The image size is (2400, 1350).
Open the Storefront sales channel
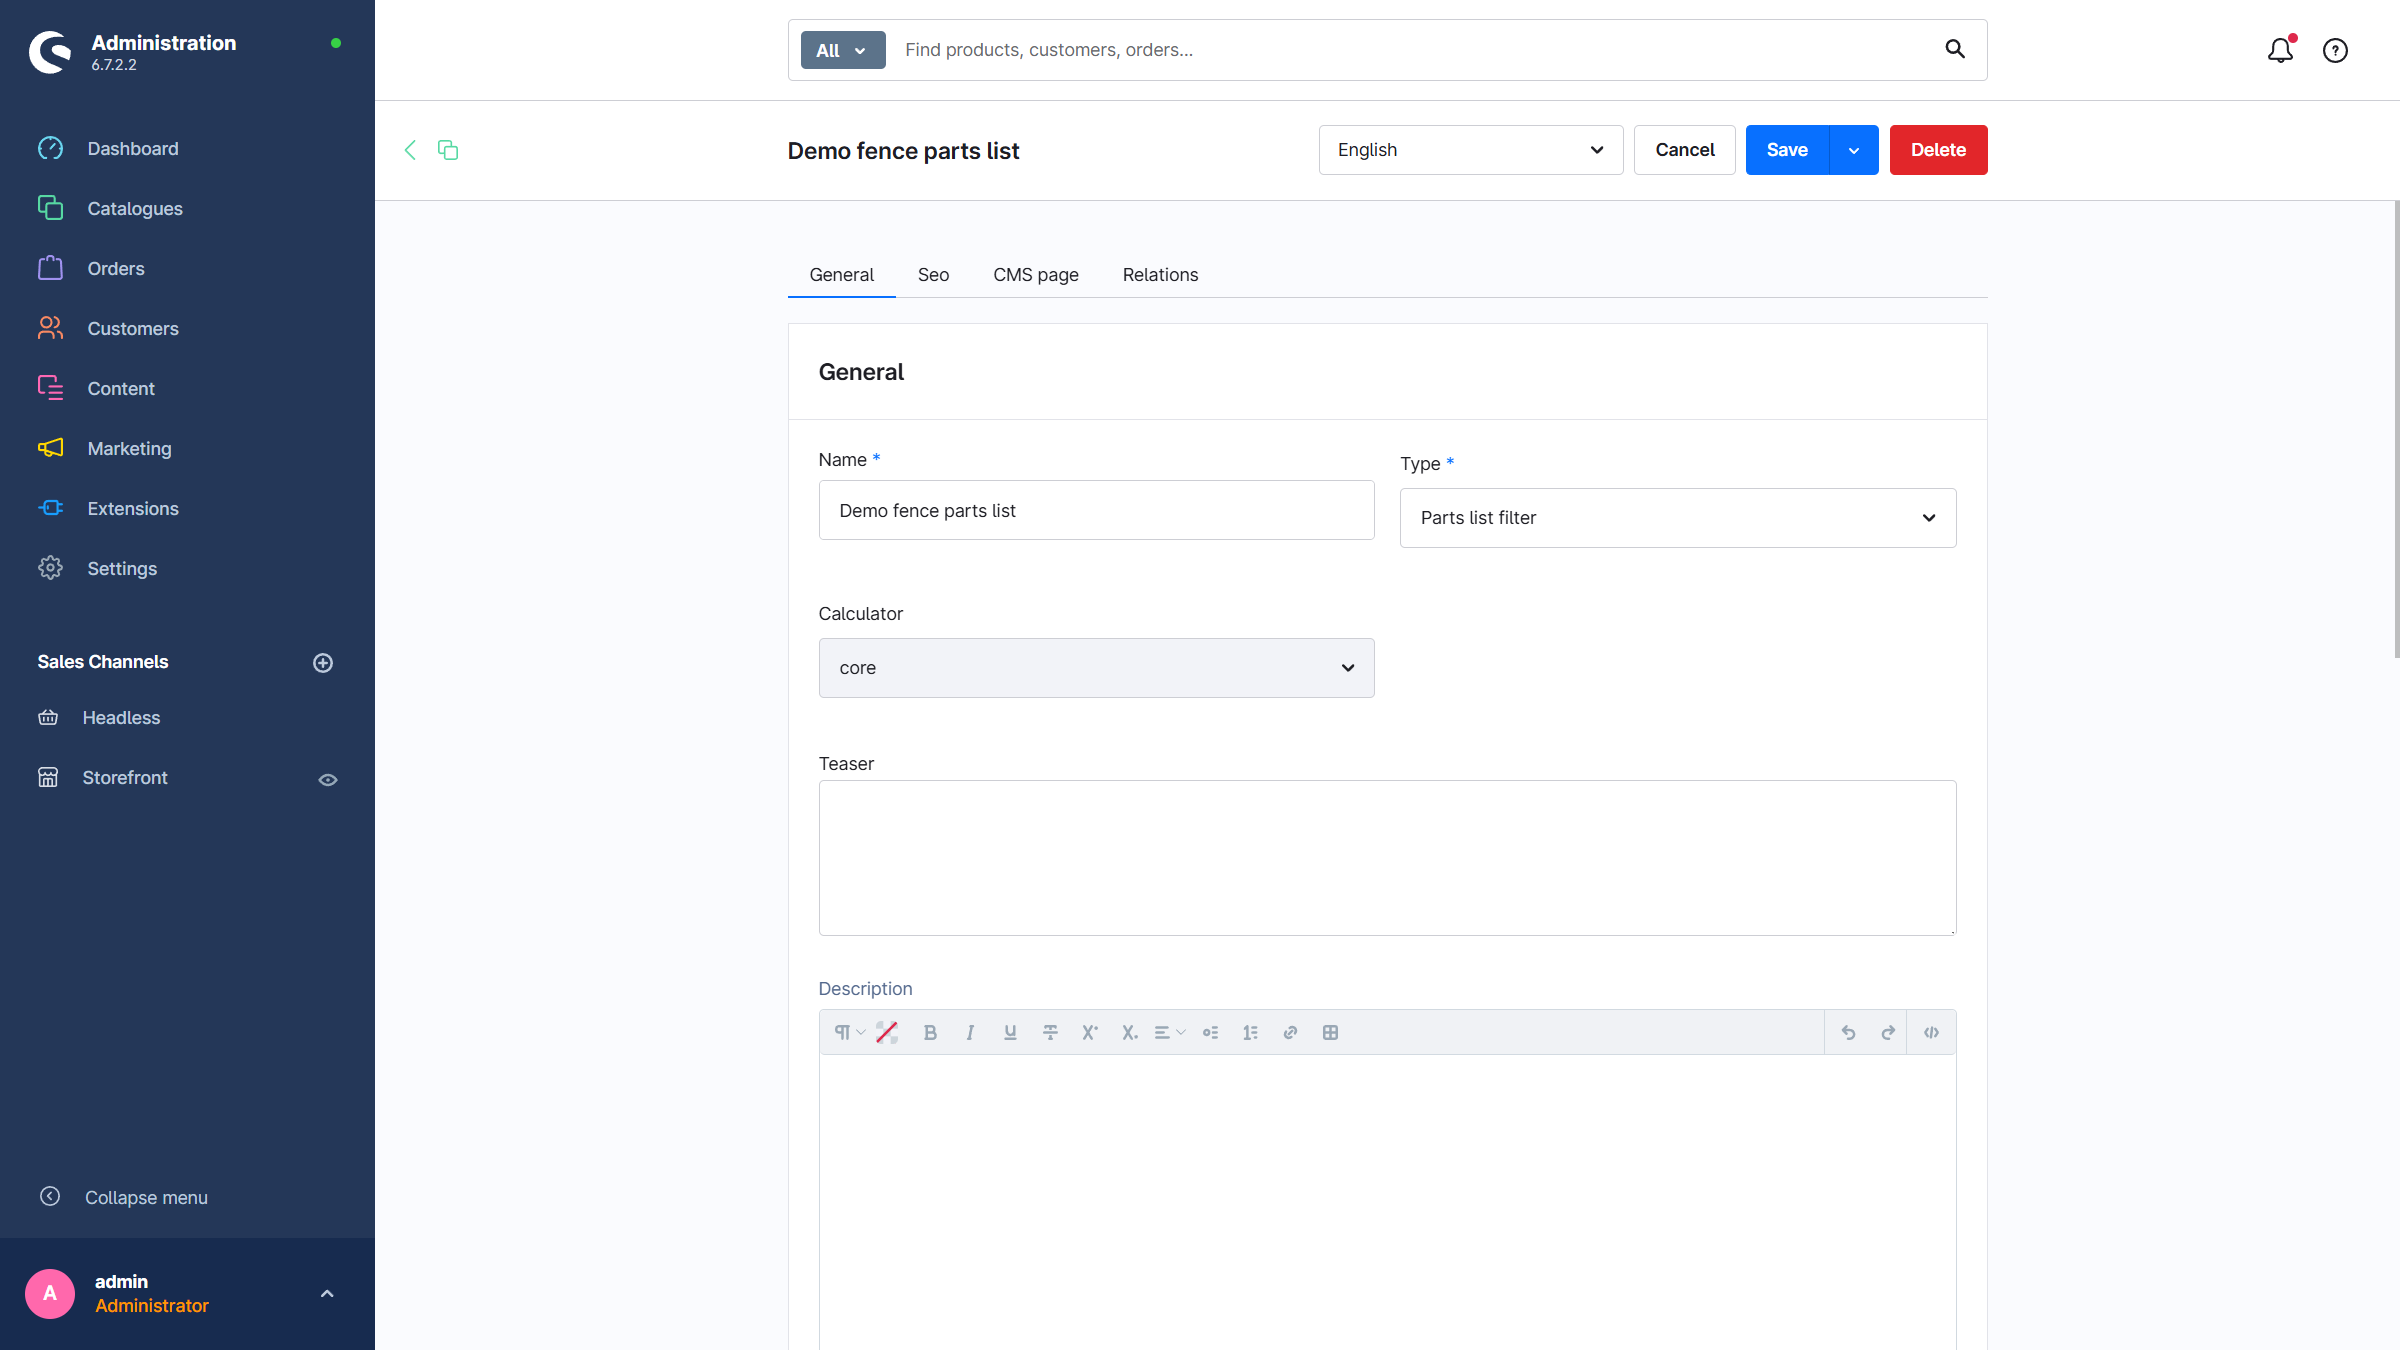click(125, 777)
